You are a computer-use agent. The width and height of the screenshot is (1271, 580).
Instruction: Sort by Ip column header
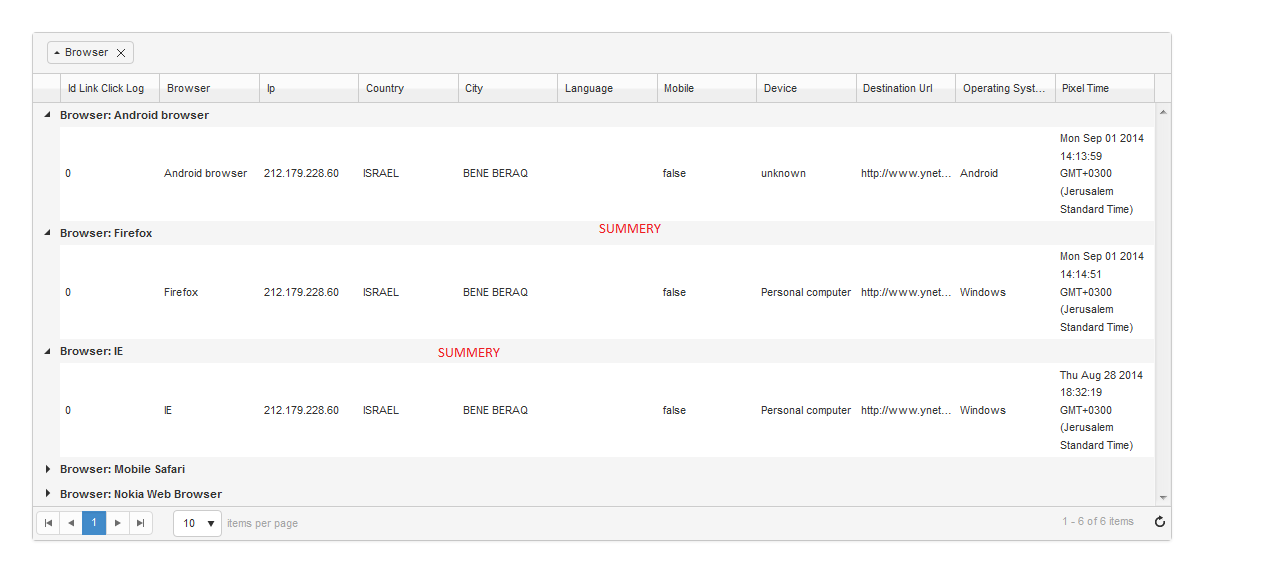pyautogui.click(x=271, y=88)
